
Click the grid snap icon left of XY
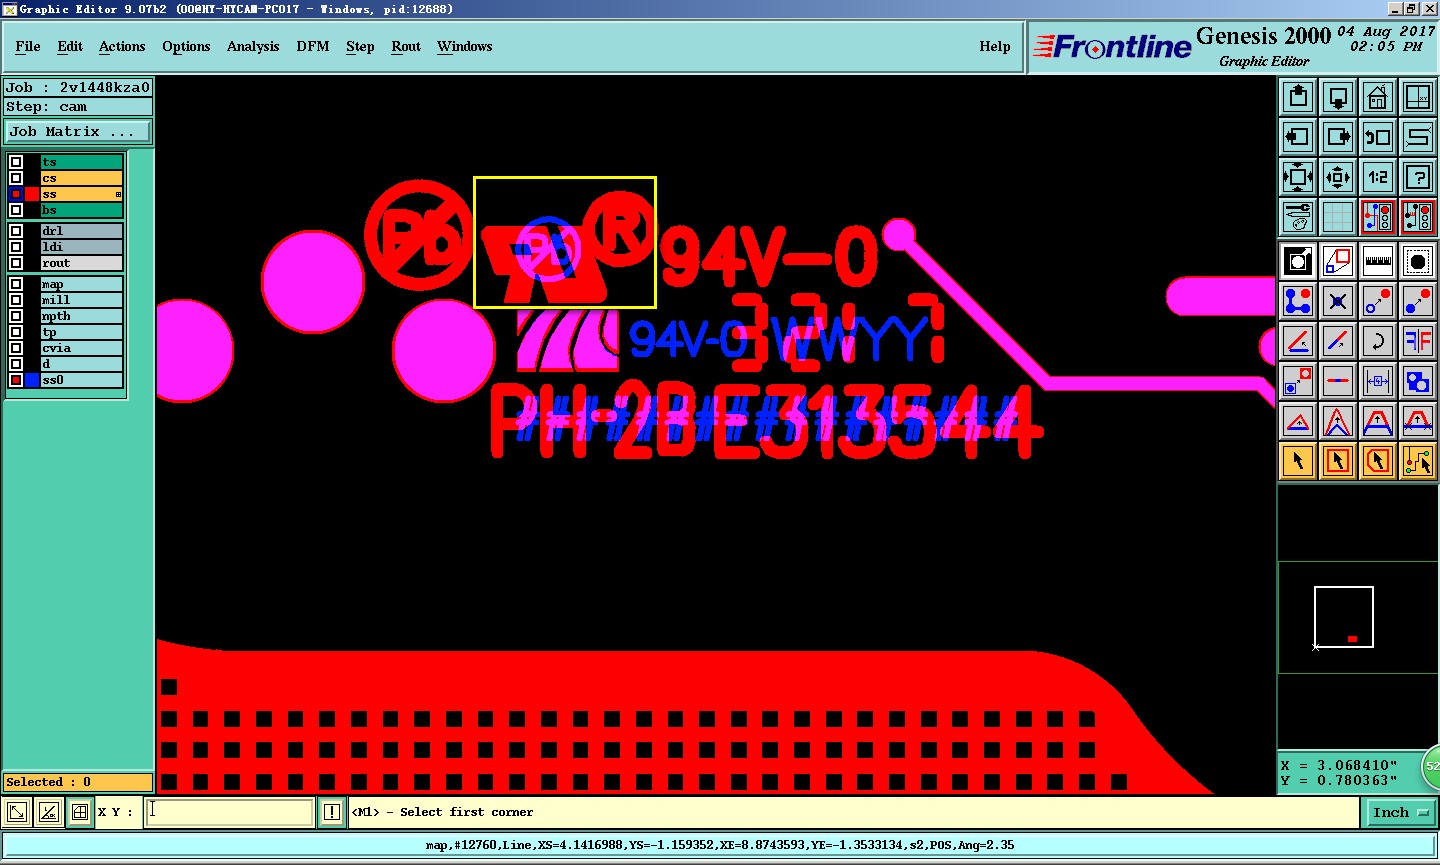pyautogui.click(x=80, y=812)
